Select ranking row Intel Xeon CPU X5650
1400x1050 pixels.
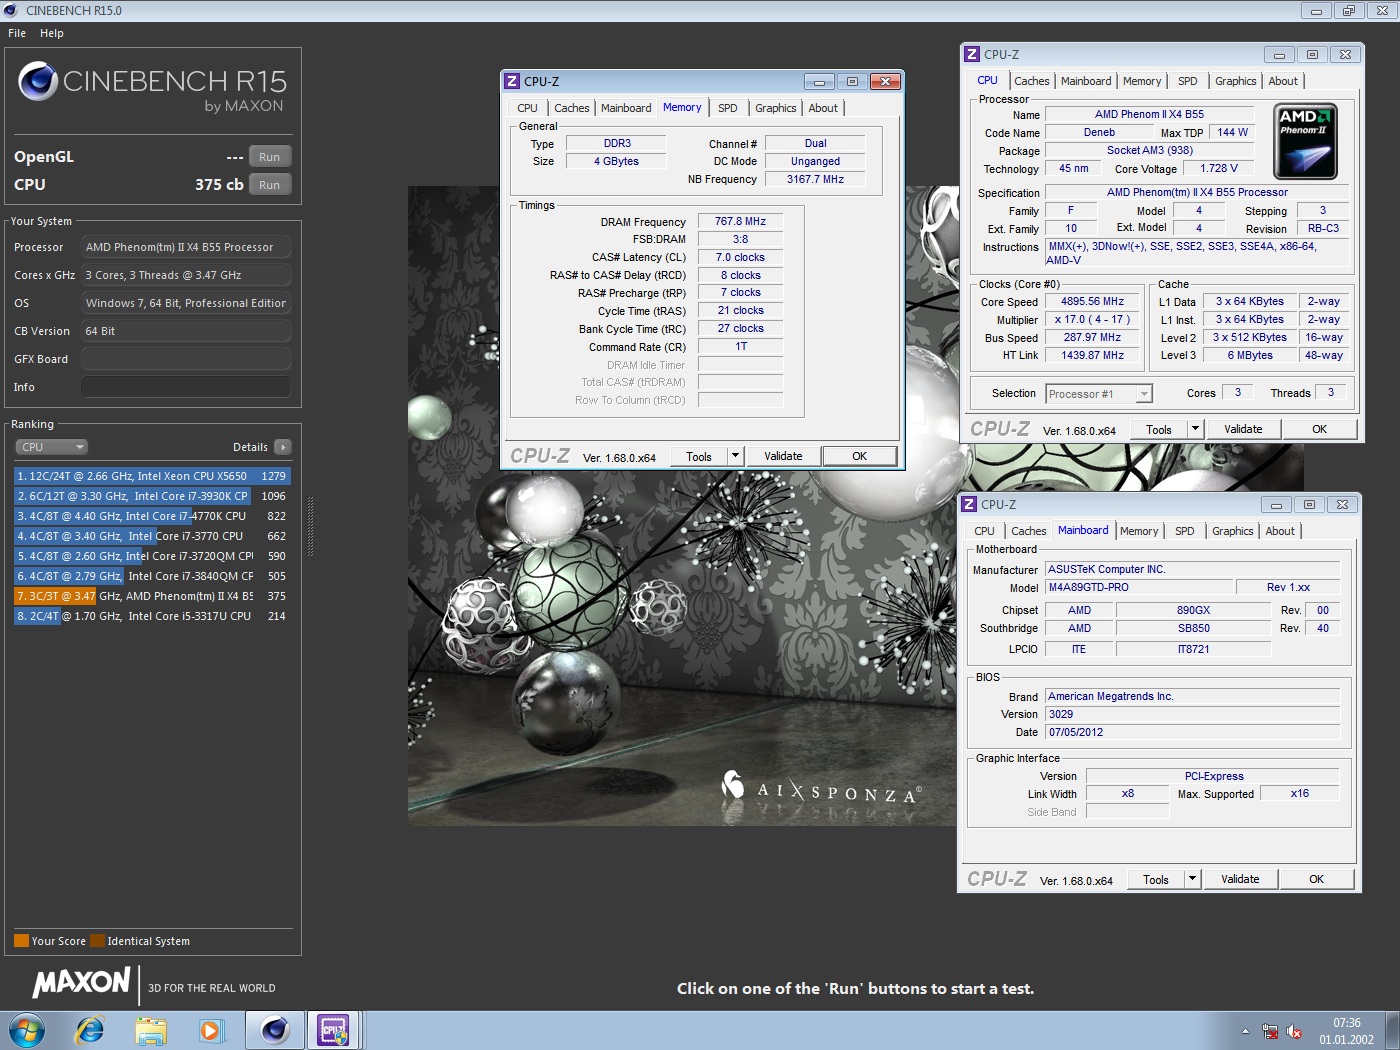point(152,476)
